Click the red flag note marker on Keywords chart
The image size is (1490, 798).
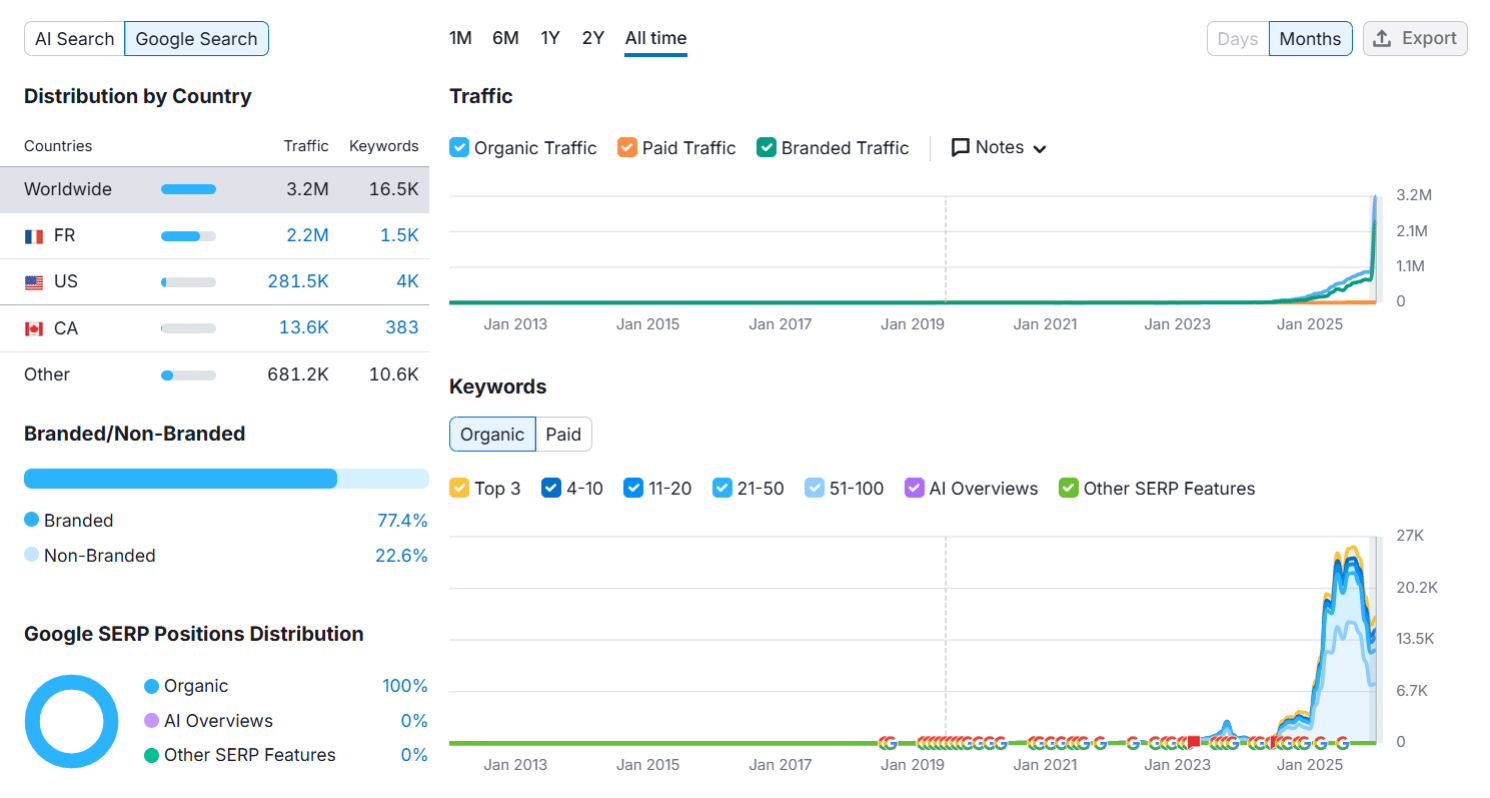tap(1193, 742)
